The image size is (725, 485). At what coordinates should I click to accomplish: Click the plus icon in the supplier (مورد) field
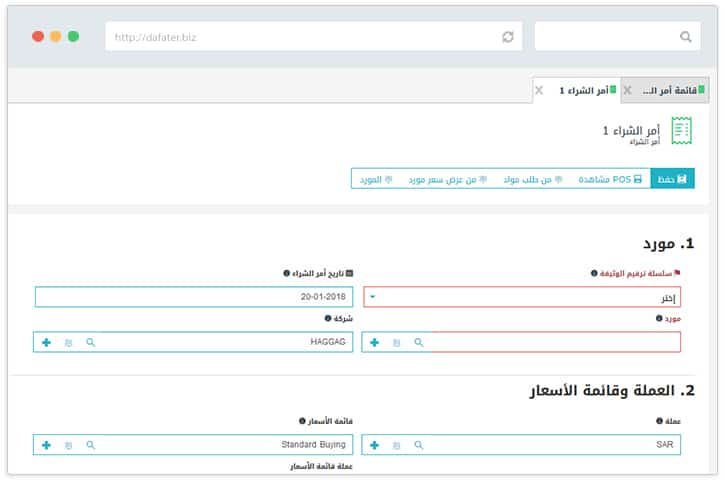(375, 342)
